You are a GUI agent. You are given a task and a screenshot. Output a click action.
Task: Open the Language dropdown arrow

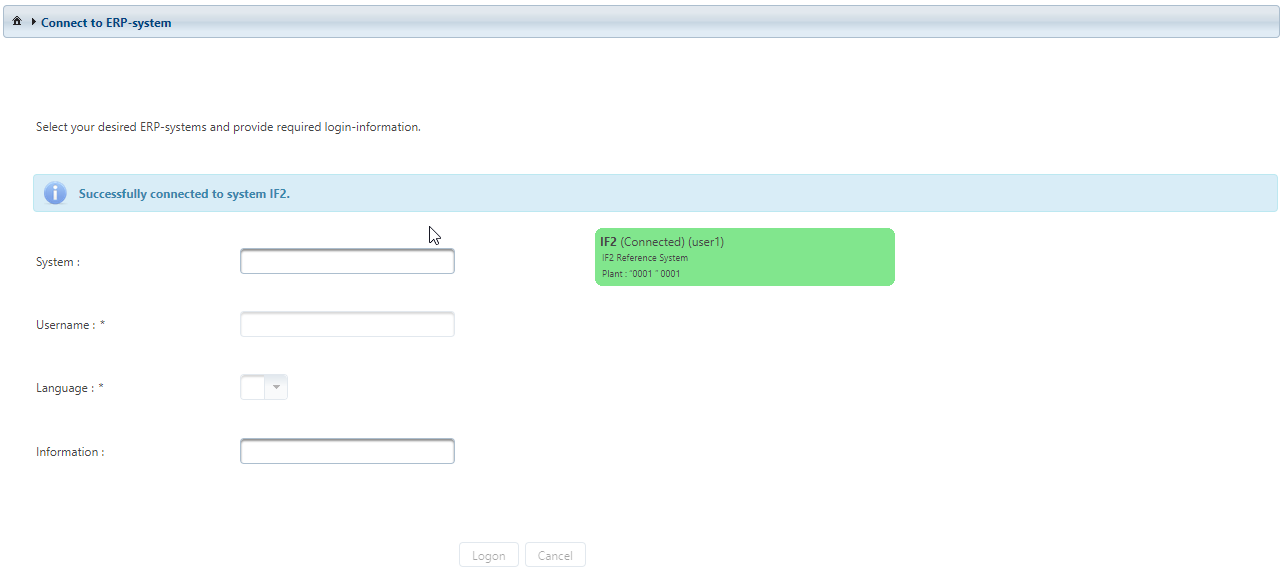[276, 387]
